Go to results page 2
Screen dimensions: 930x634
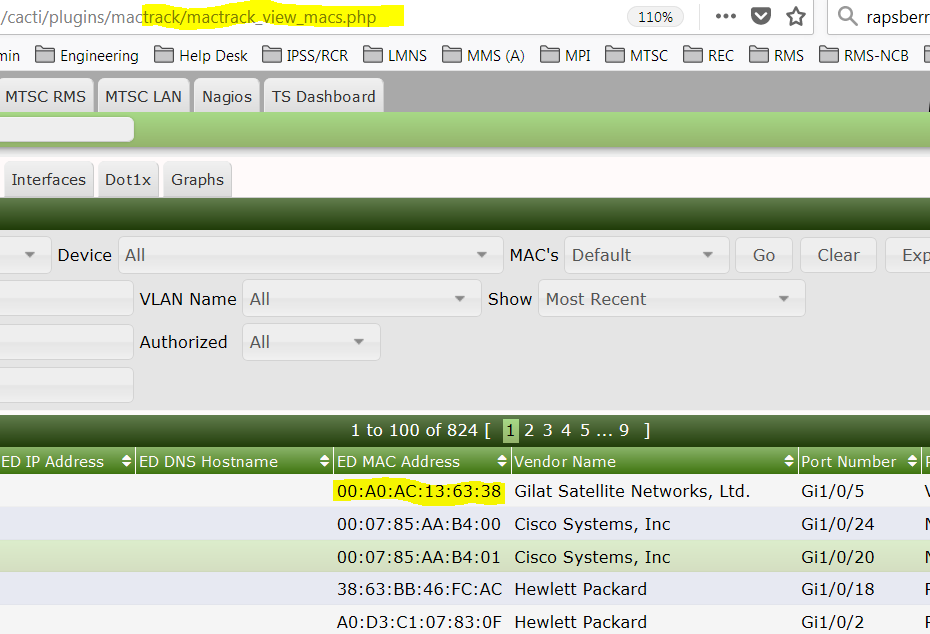click(529, 430)
